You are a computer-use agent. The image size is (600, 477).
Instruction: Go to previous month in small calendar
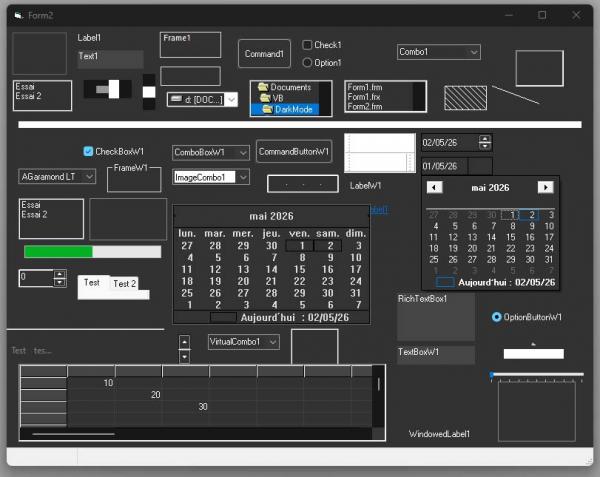[x=434, y=187]
